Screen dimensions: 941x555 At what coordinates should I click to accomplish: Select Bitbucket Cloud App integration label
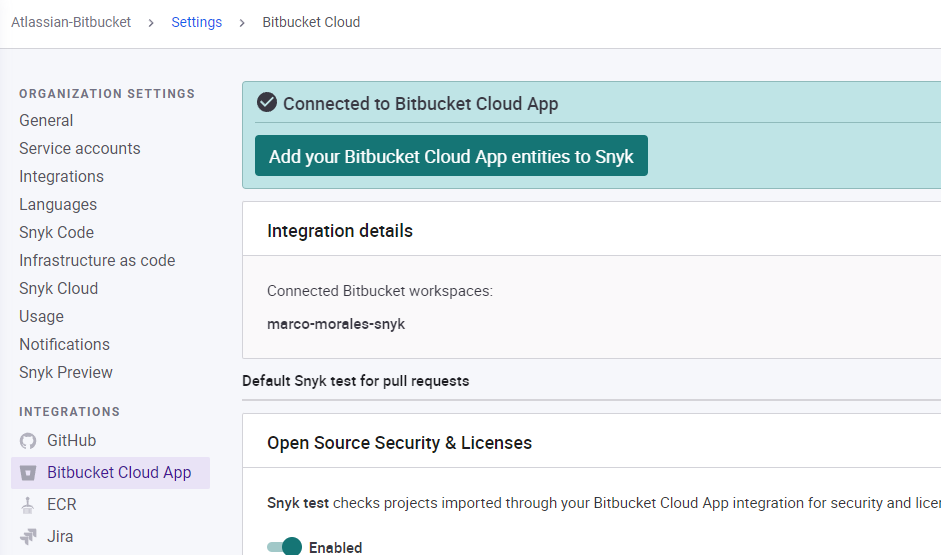(x=119, y=473)
